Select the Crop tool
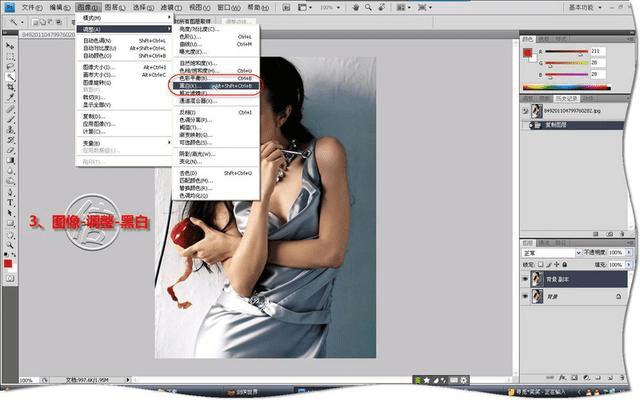640x400 pixels. (x=10, y=87)
